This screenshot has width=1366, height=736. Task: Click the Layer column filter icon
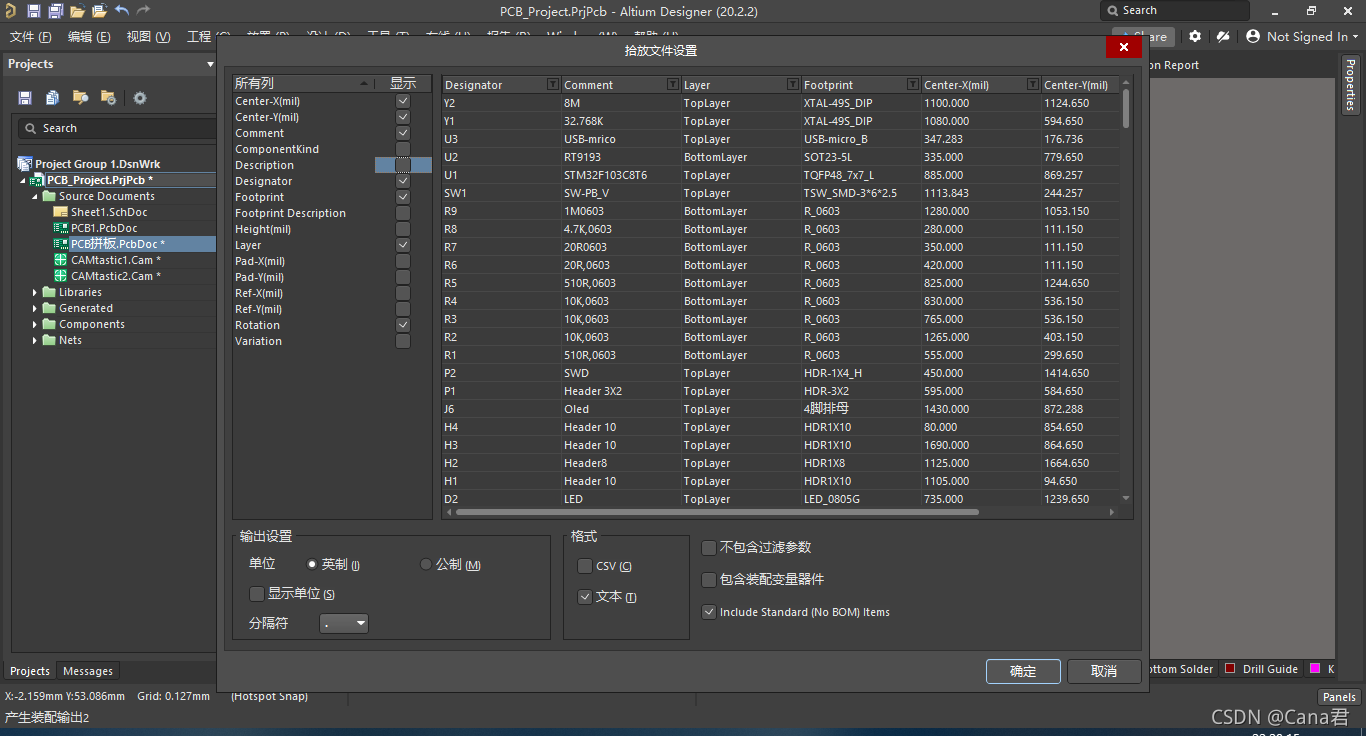pos(793,85)
